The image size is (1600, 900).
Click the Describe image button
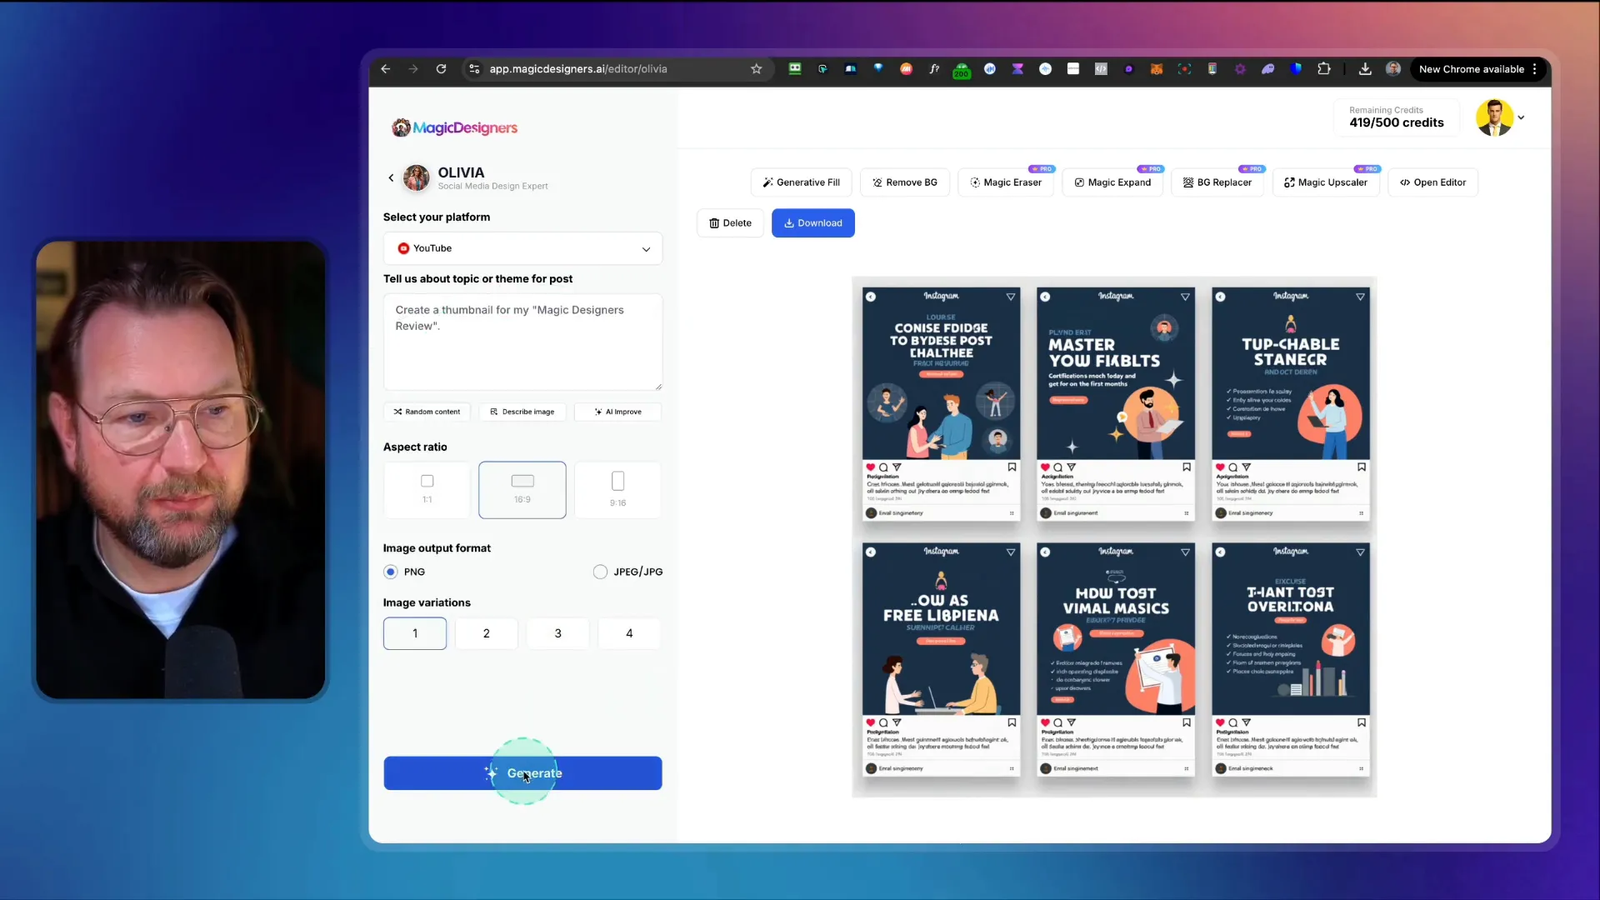click(522, 411)
